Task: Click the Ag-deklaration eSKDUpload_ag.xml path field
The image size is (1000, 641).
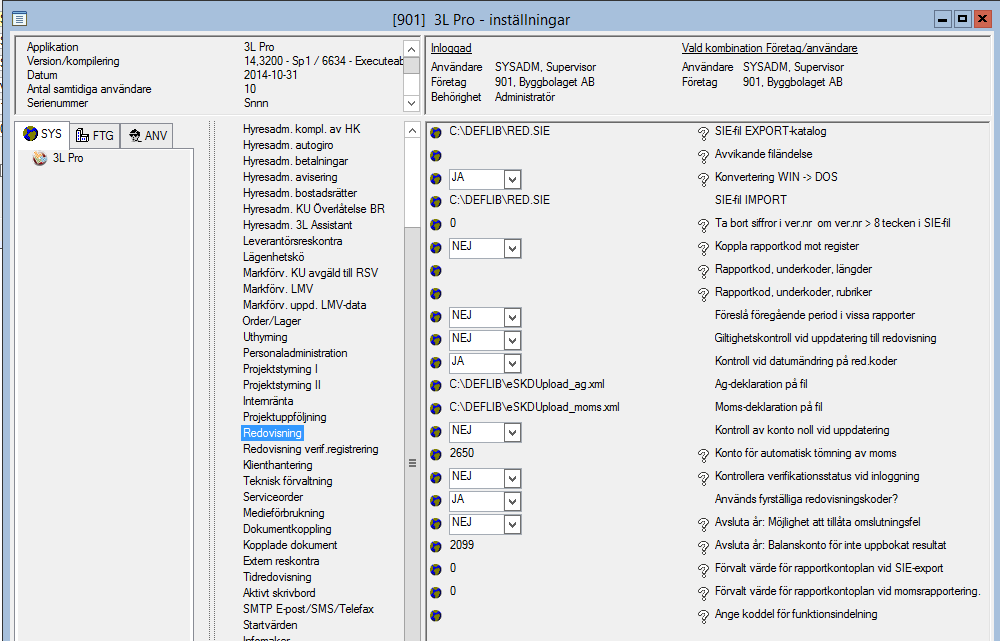Action: [x=527, y=384]
